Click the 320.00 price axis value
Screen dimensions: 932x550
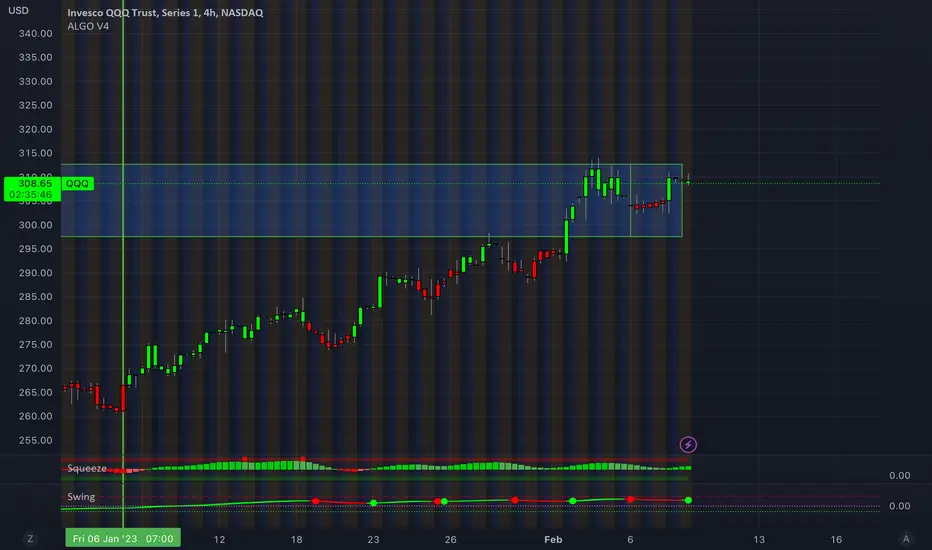pyautogui.click(x=35, y=130)
